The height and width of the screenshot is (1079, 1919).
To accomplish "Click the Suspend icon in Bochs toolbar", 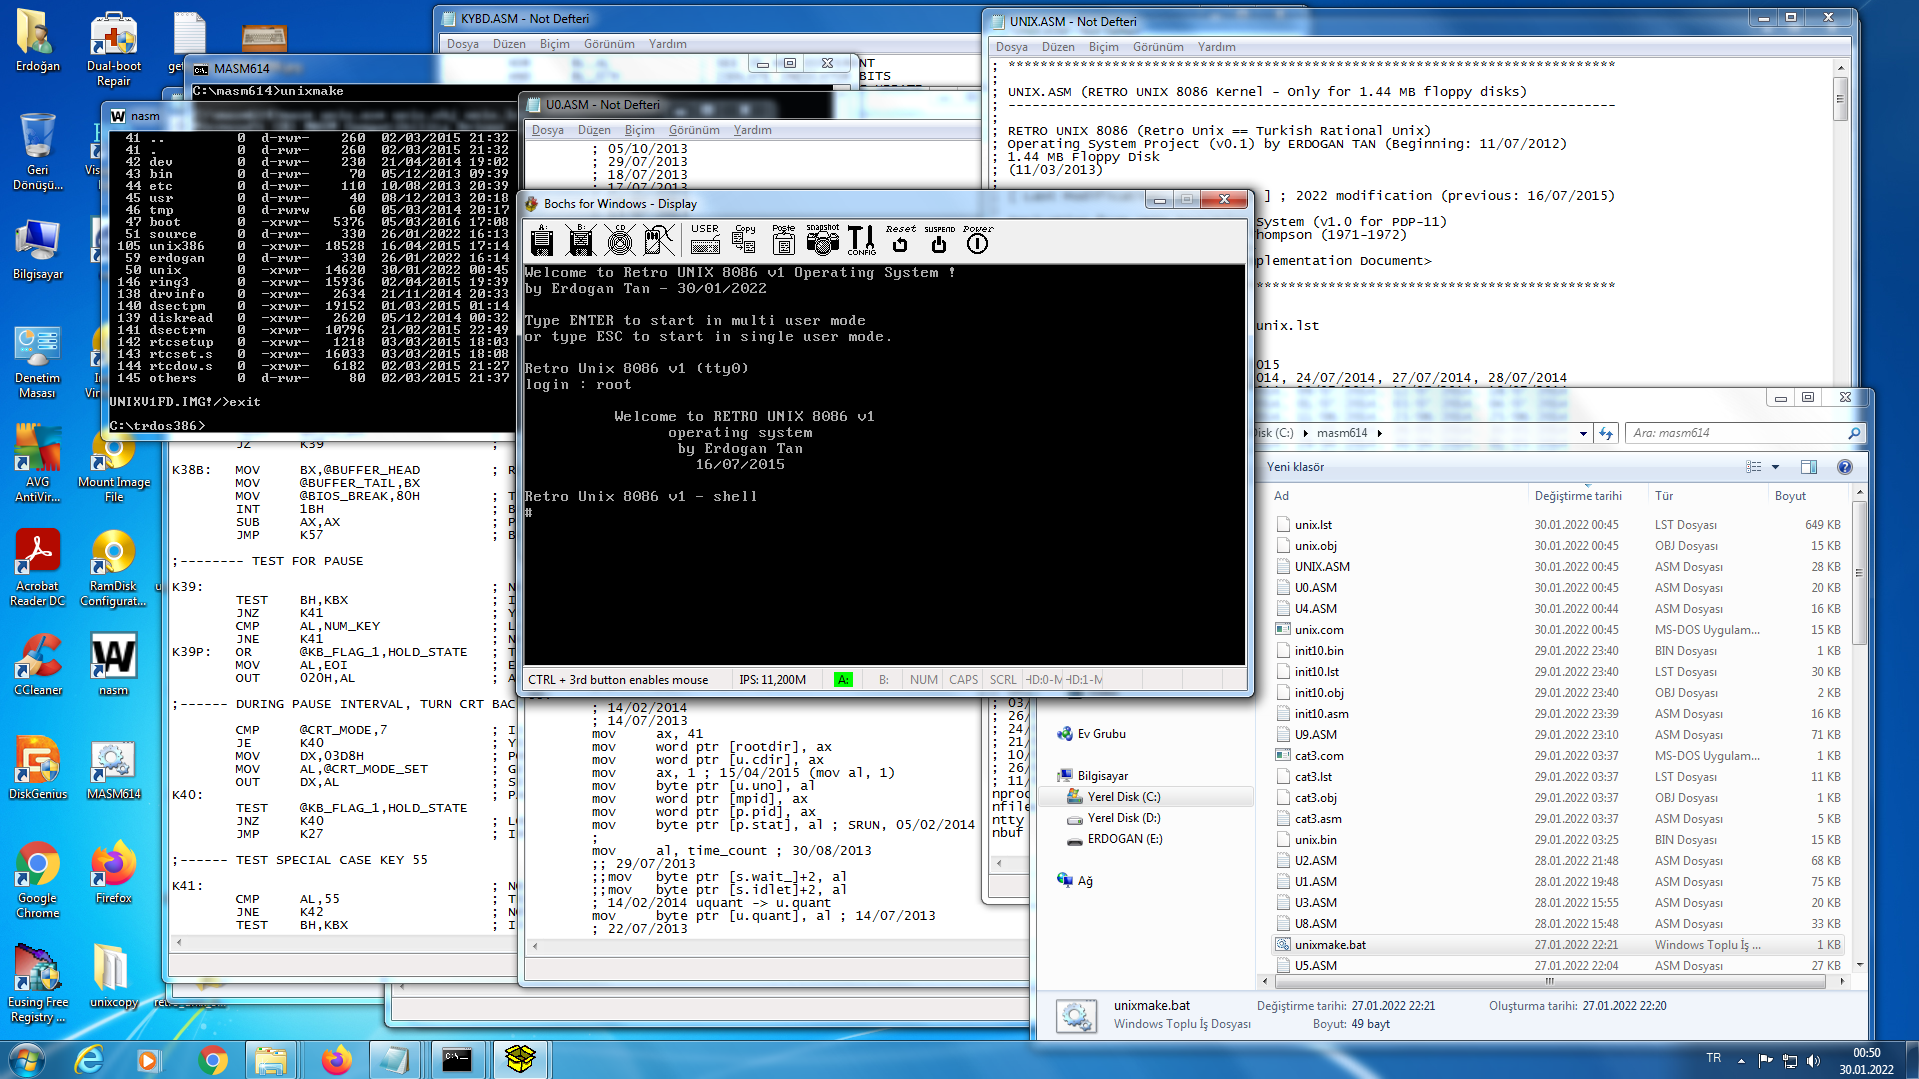I will (x=939, y=239).
